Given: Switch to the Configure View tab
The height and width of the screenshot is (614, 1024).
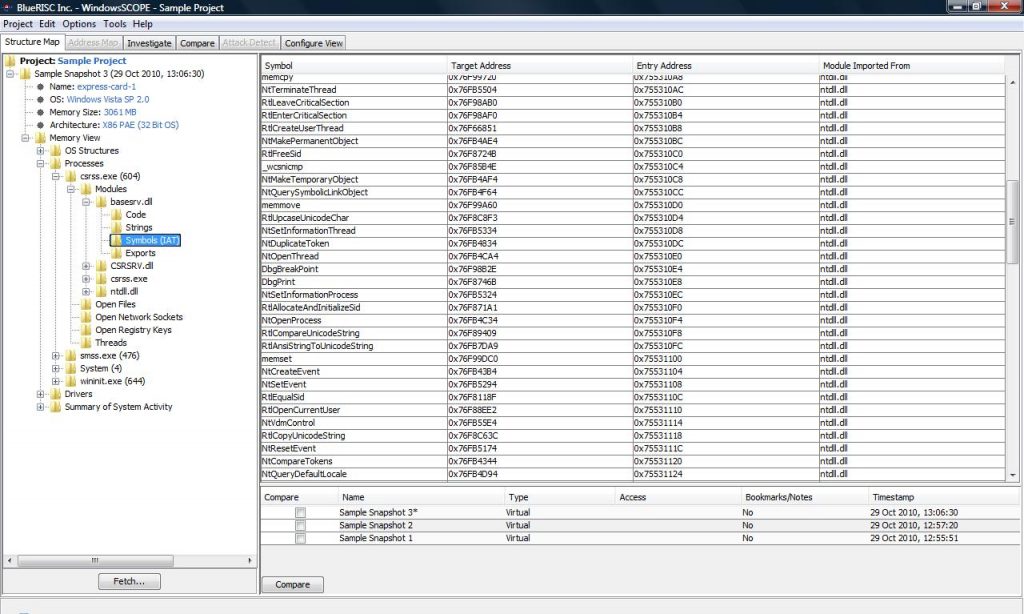Looking at the screenshot, I should [x=313, y=43].
